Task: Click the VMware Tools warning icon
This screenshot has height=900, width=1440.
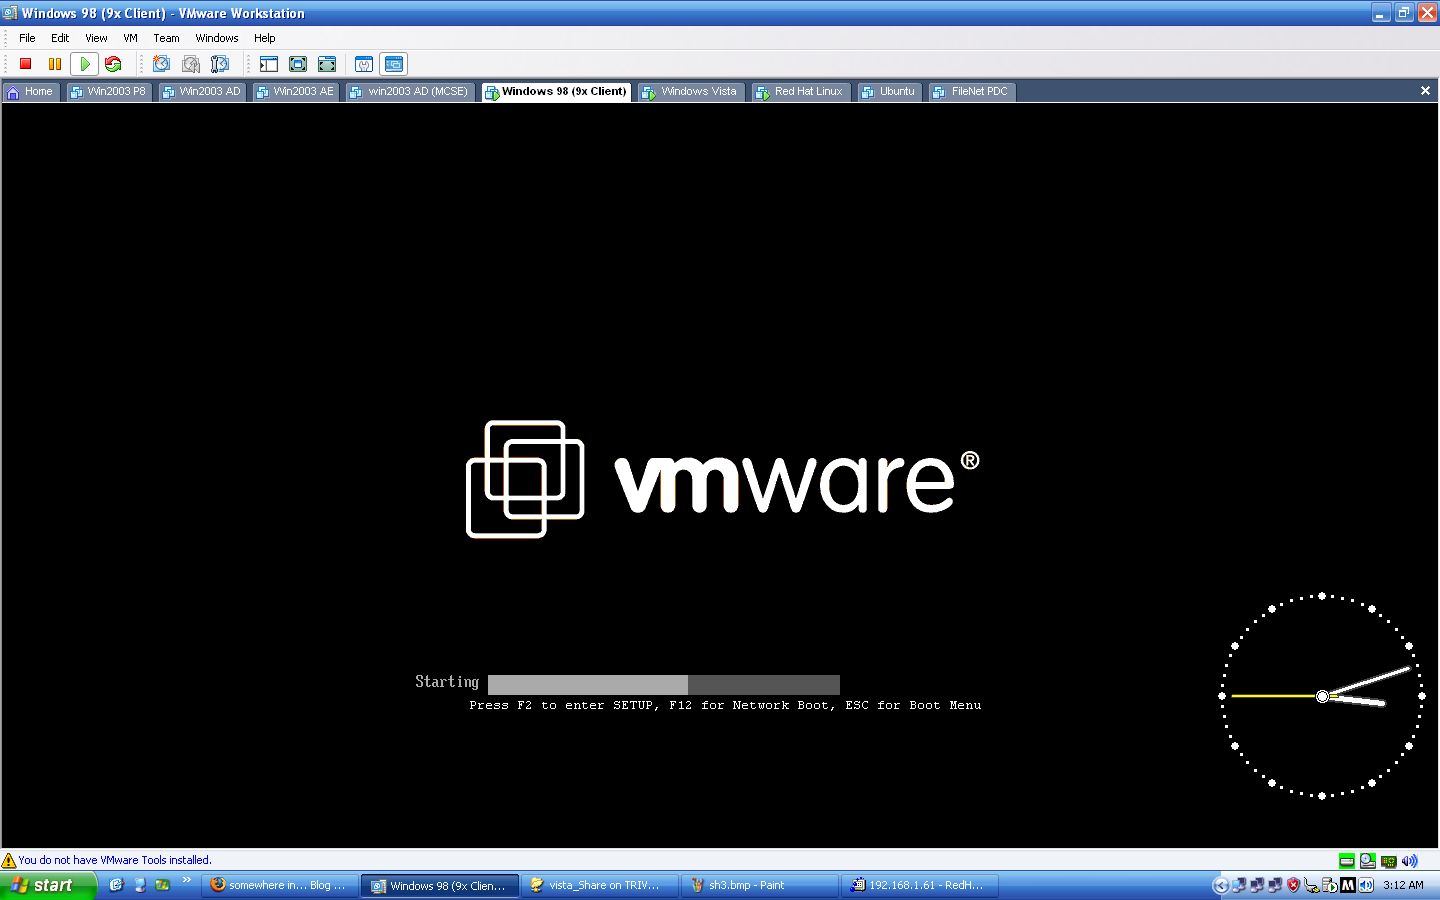Action: point(9,860)
